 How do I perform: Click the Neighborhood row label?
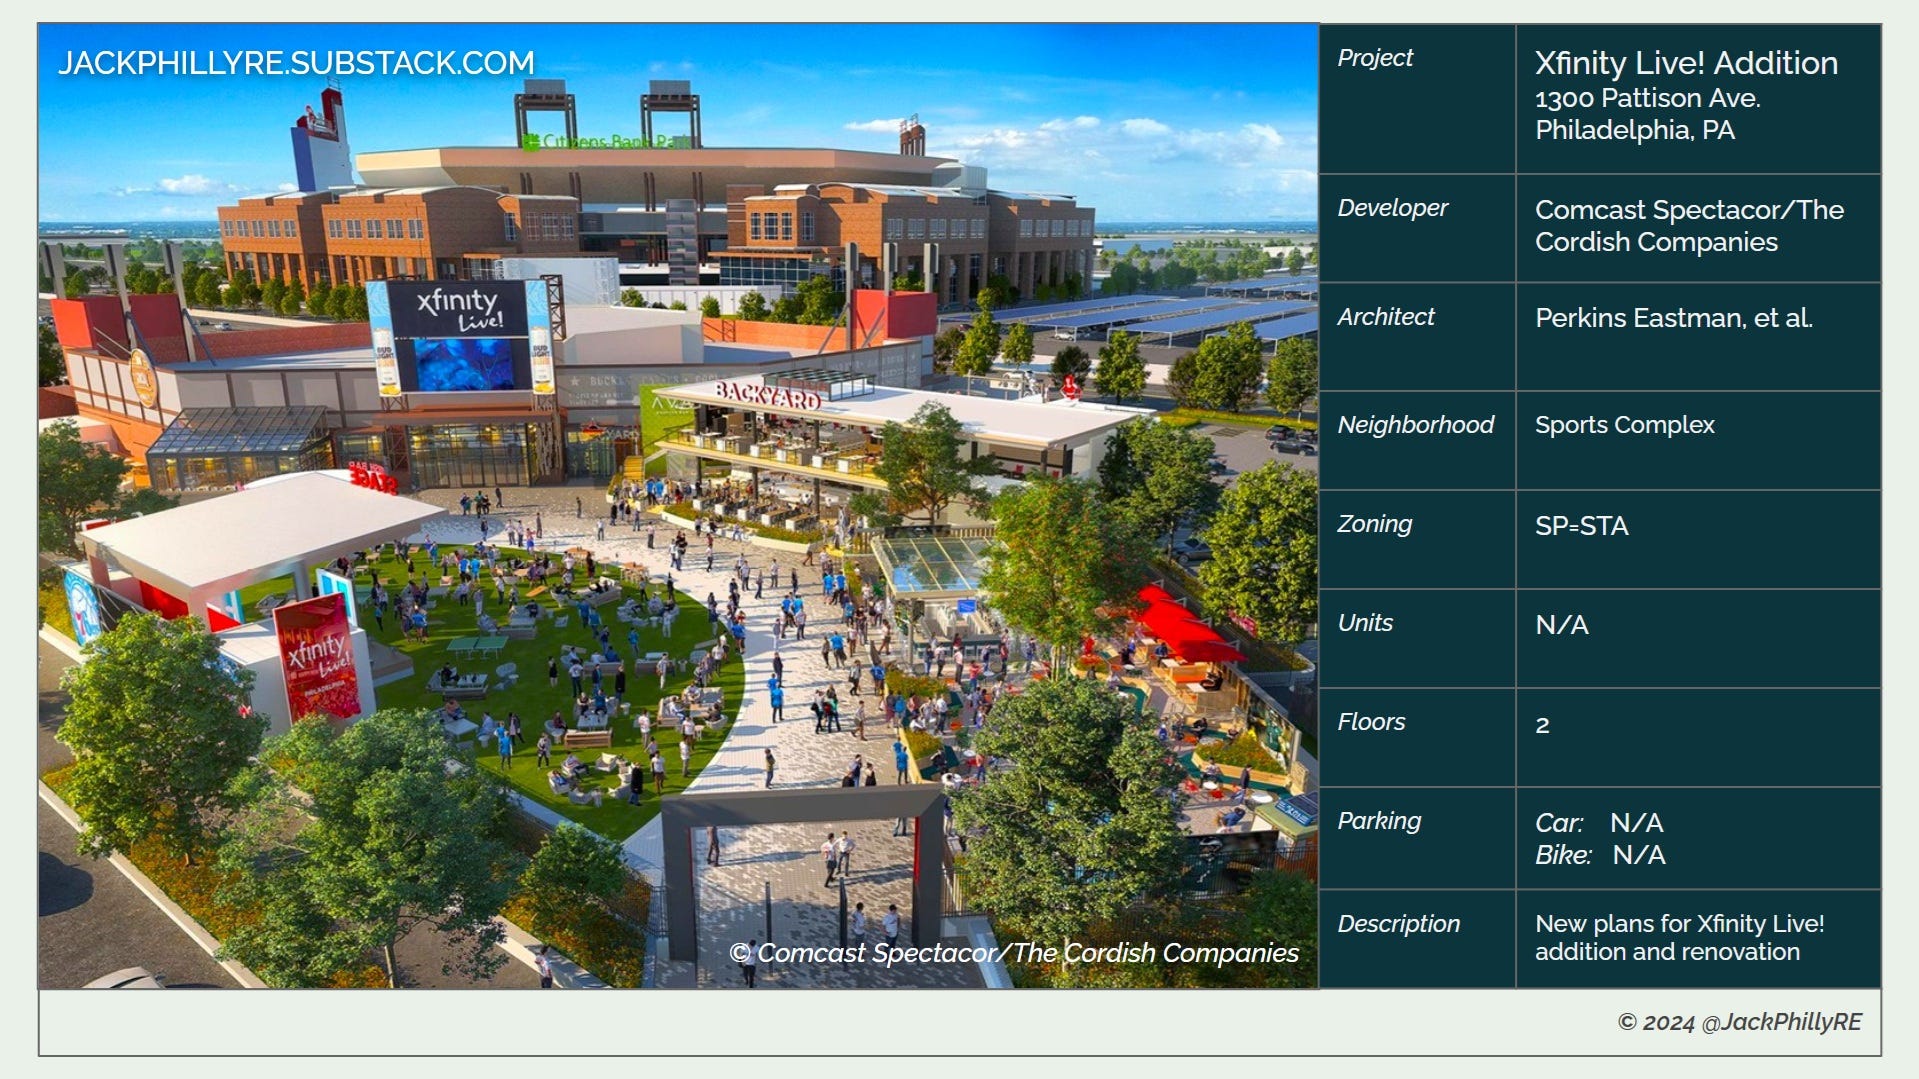coord(1415,425)
